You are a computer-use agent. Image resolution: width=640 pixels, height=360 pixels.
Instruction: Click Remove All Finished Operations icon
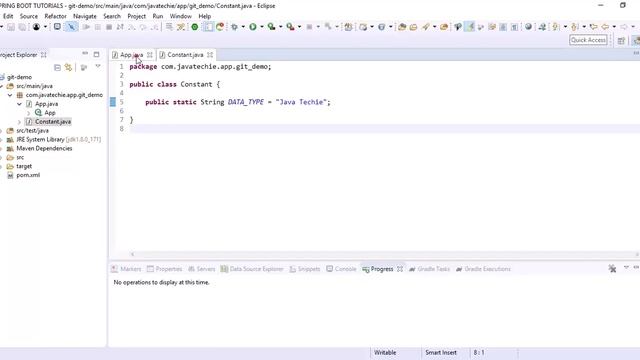[x=612, y=269]
